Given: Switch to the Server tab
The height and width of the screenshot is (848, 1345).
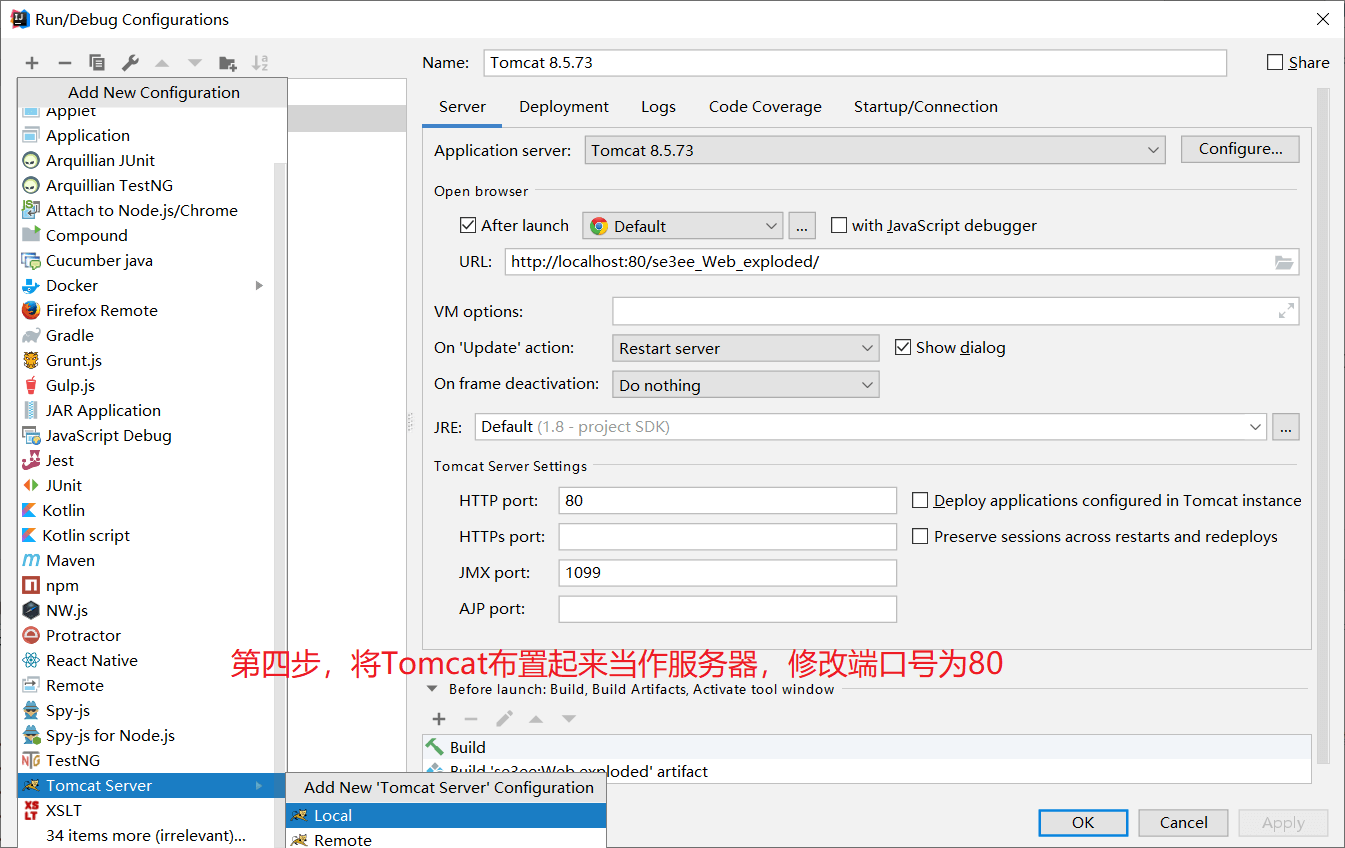Looking at the screenshot, I should pyautogui.click(x=462, y=107).
